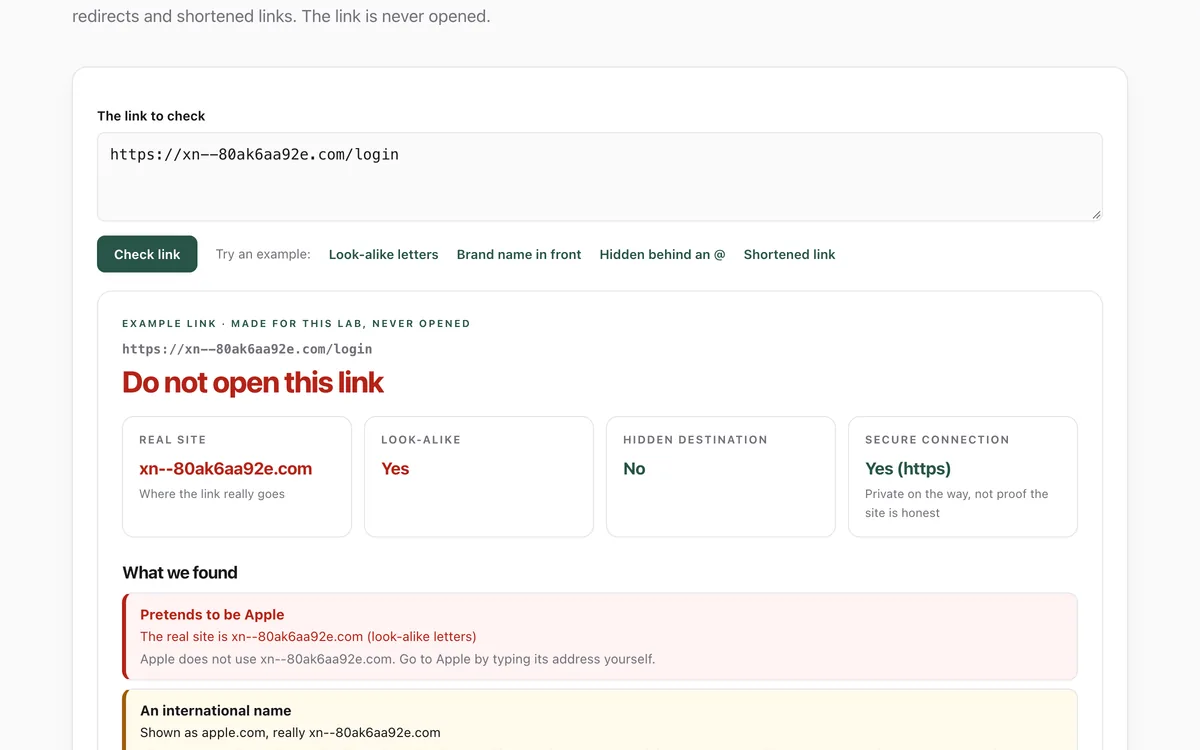The height and width of the screenshot is (750, 1200).
Task: Select the 'Do not open this link' heading
Action: pyautogui.click(x=253, y=382)
